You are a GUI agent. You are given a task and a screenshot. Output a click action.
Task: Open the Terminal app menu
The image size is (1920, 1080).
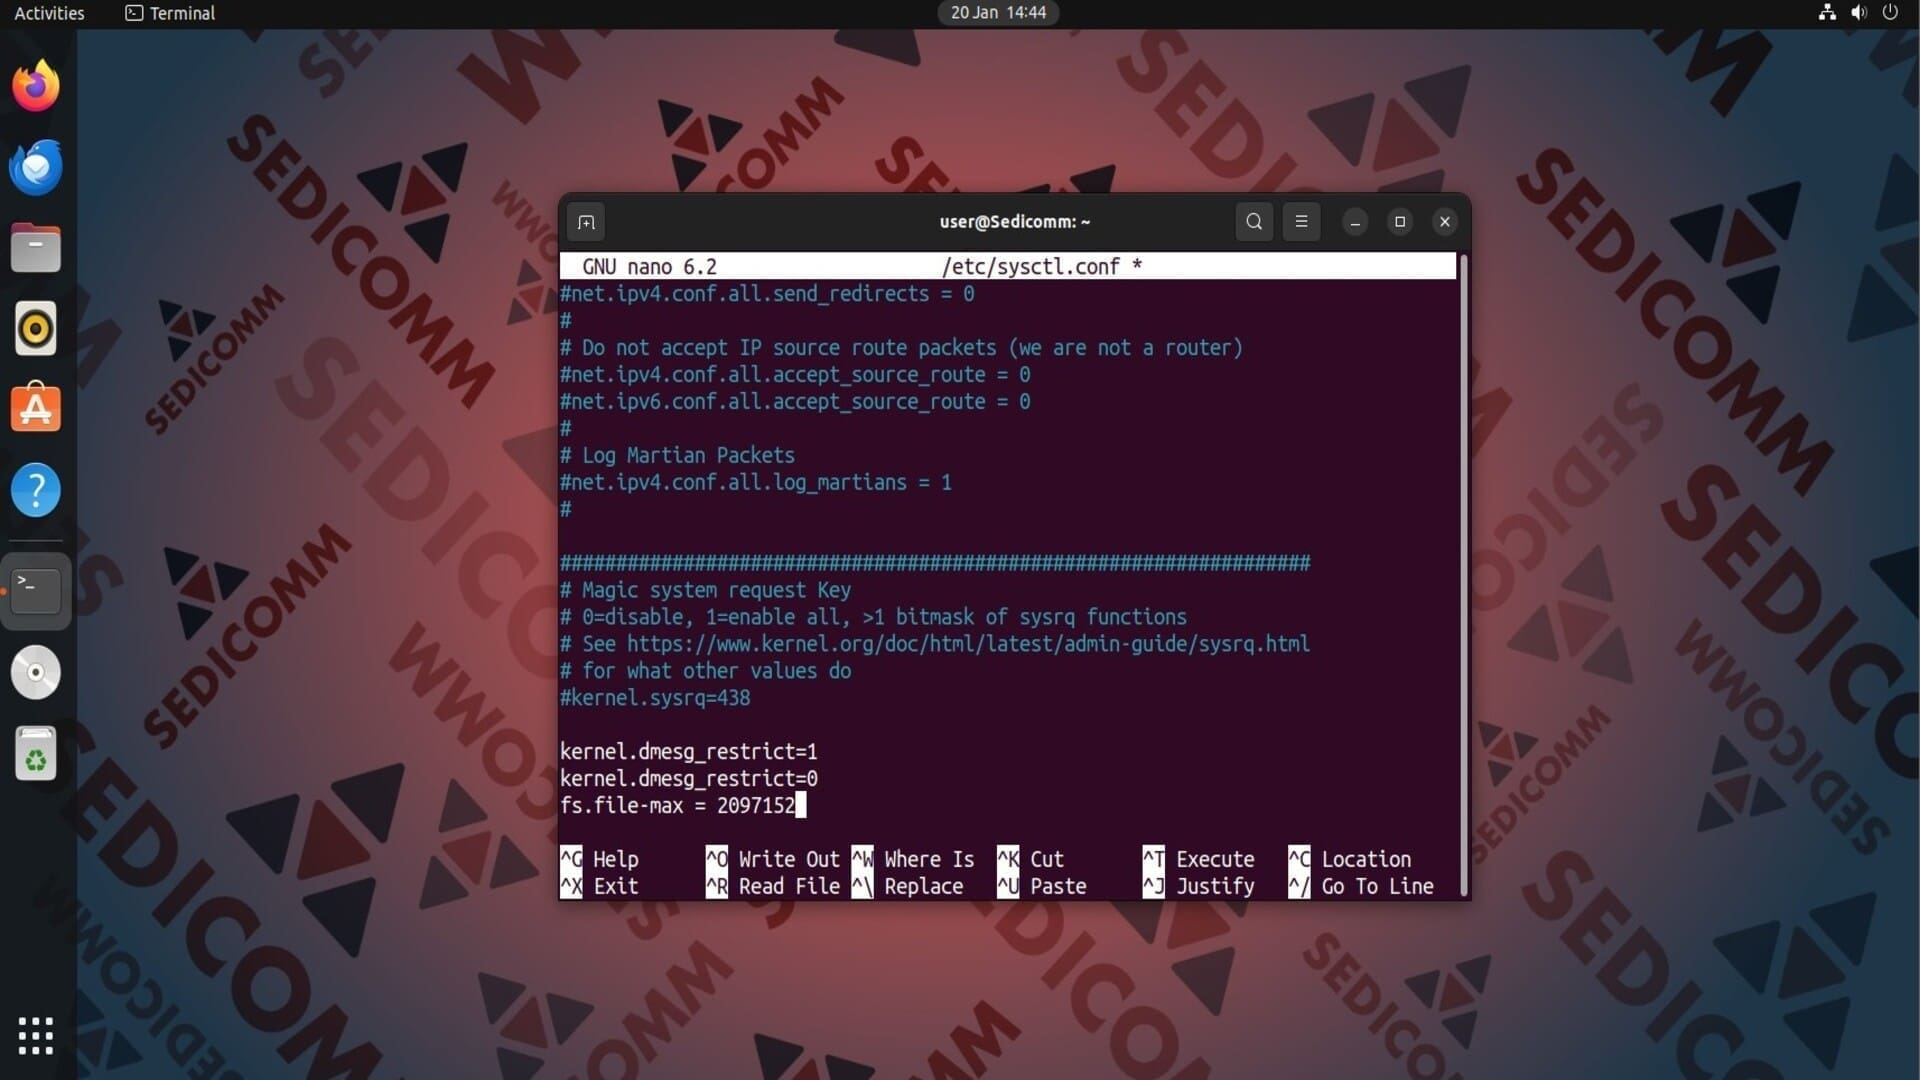[170, 13]
